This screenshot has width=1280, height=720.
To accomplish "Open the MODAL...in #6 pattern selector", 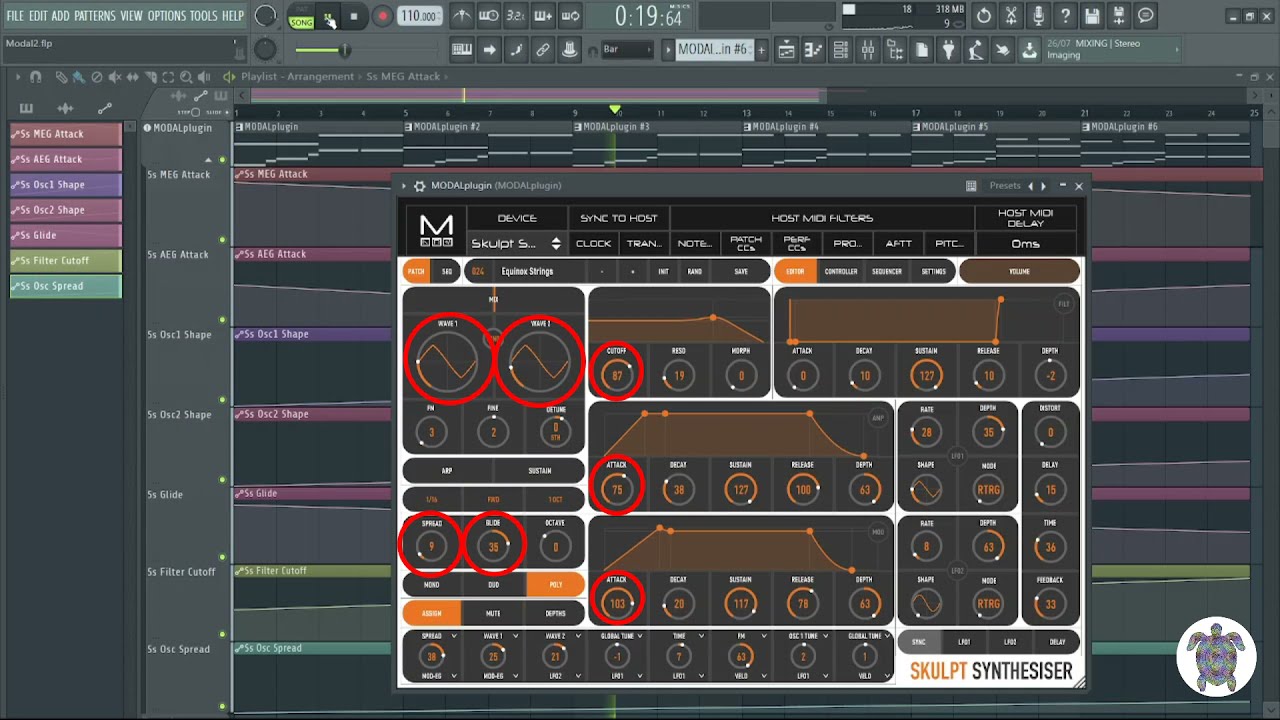I will coord(713,49).
